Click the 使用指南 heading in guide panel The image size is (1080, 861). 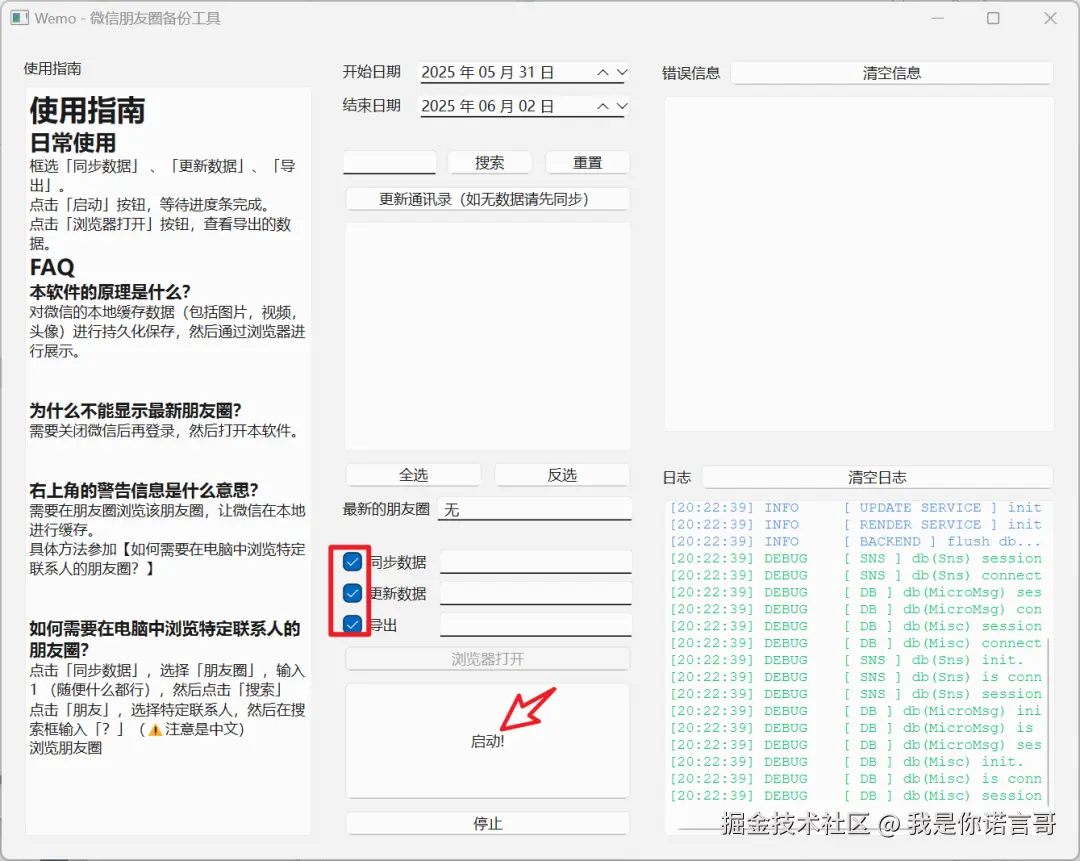[87, 110]
